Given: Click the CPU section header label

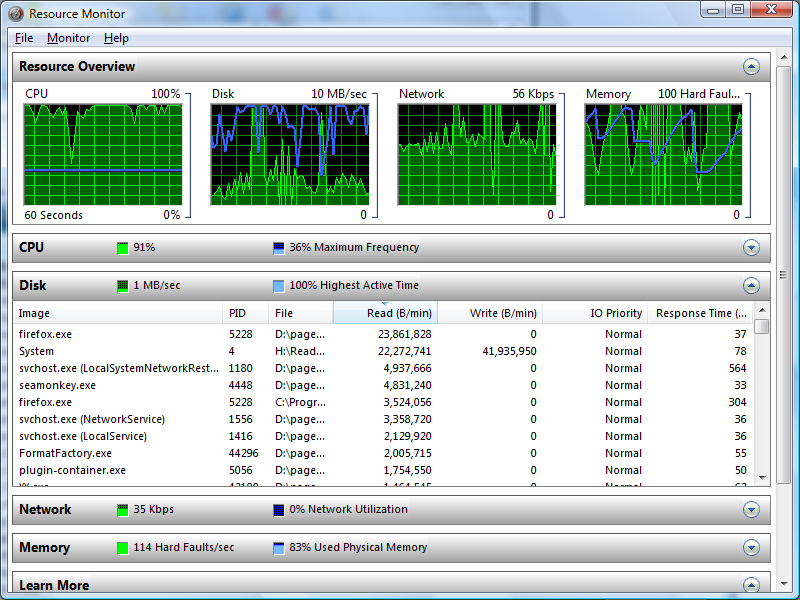Looking at the screenshot, I should (32, 247).
